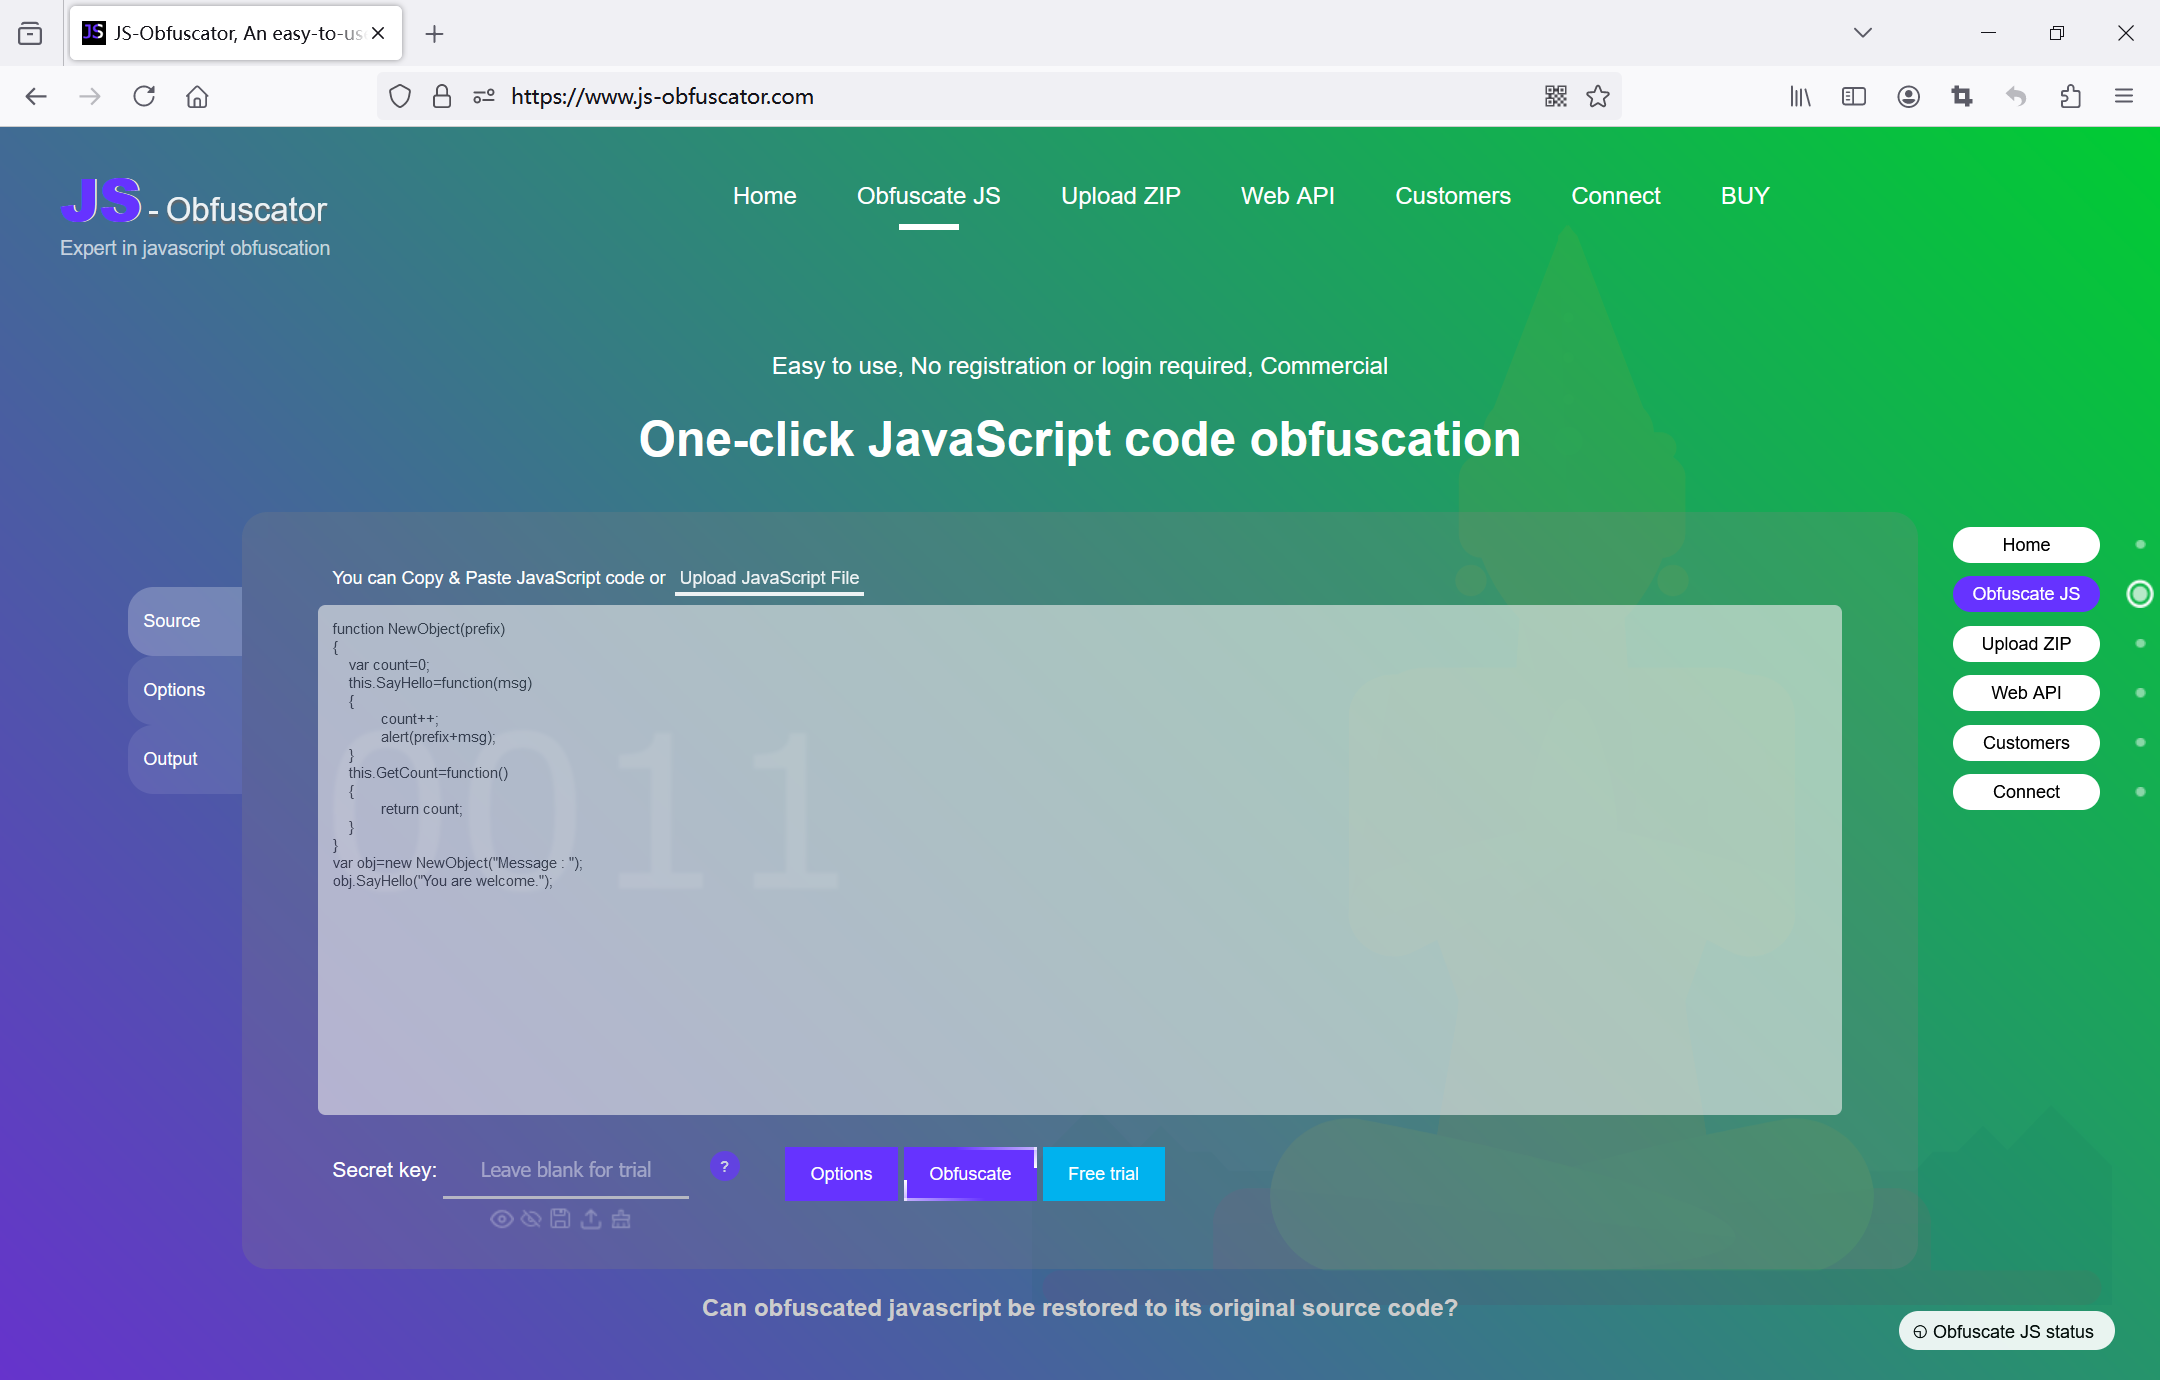The width and height of the screenshot is (2160, 1380).
Task: Click the QR code icon in address bar
Action: [1555, 96]
